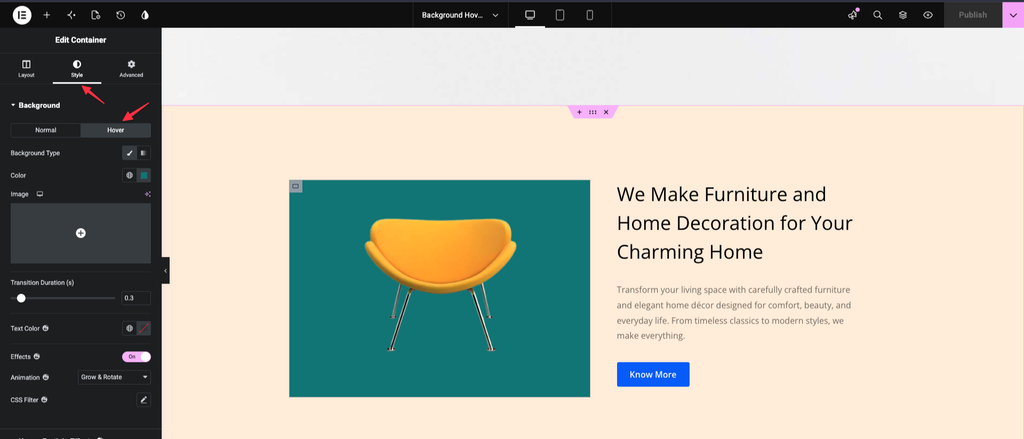
Task: Switch to the Layout tab
Action: [26, 69]
